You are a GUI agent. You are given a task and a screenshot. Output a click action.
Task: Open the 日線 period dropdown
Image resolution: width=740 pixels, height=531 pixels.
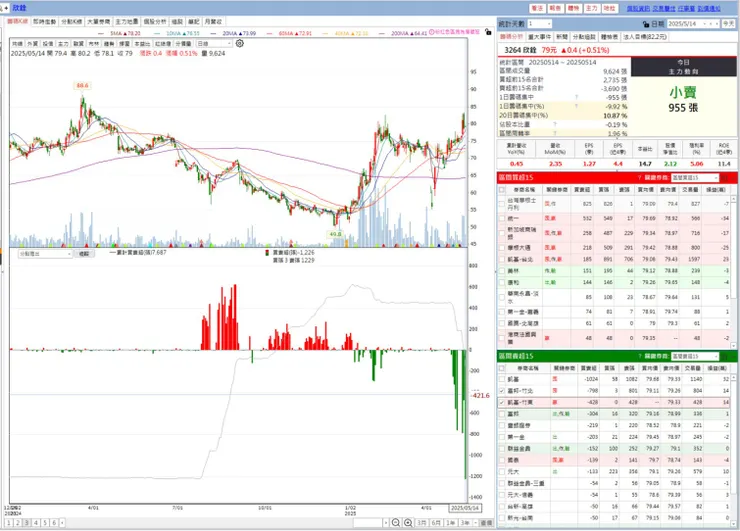pyautogui.click(x=214, y=43)
